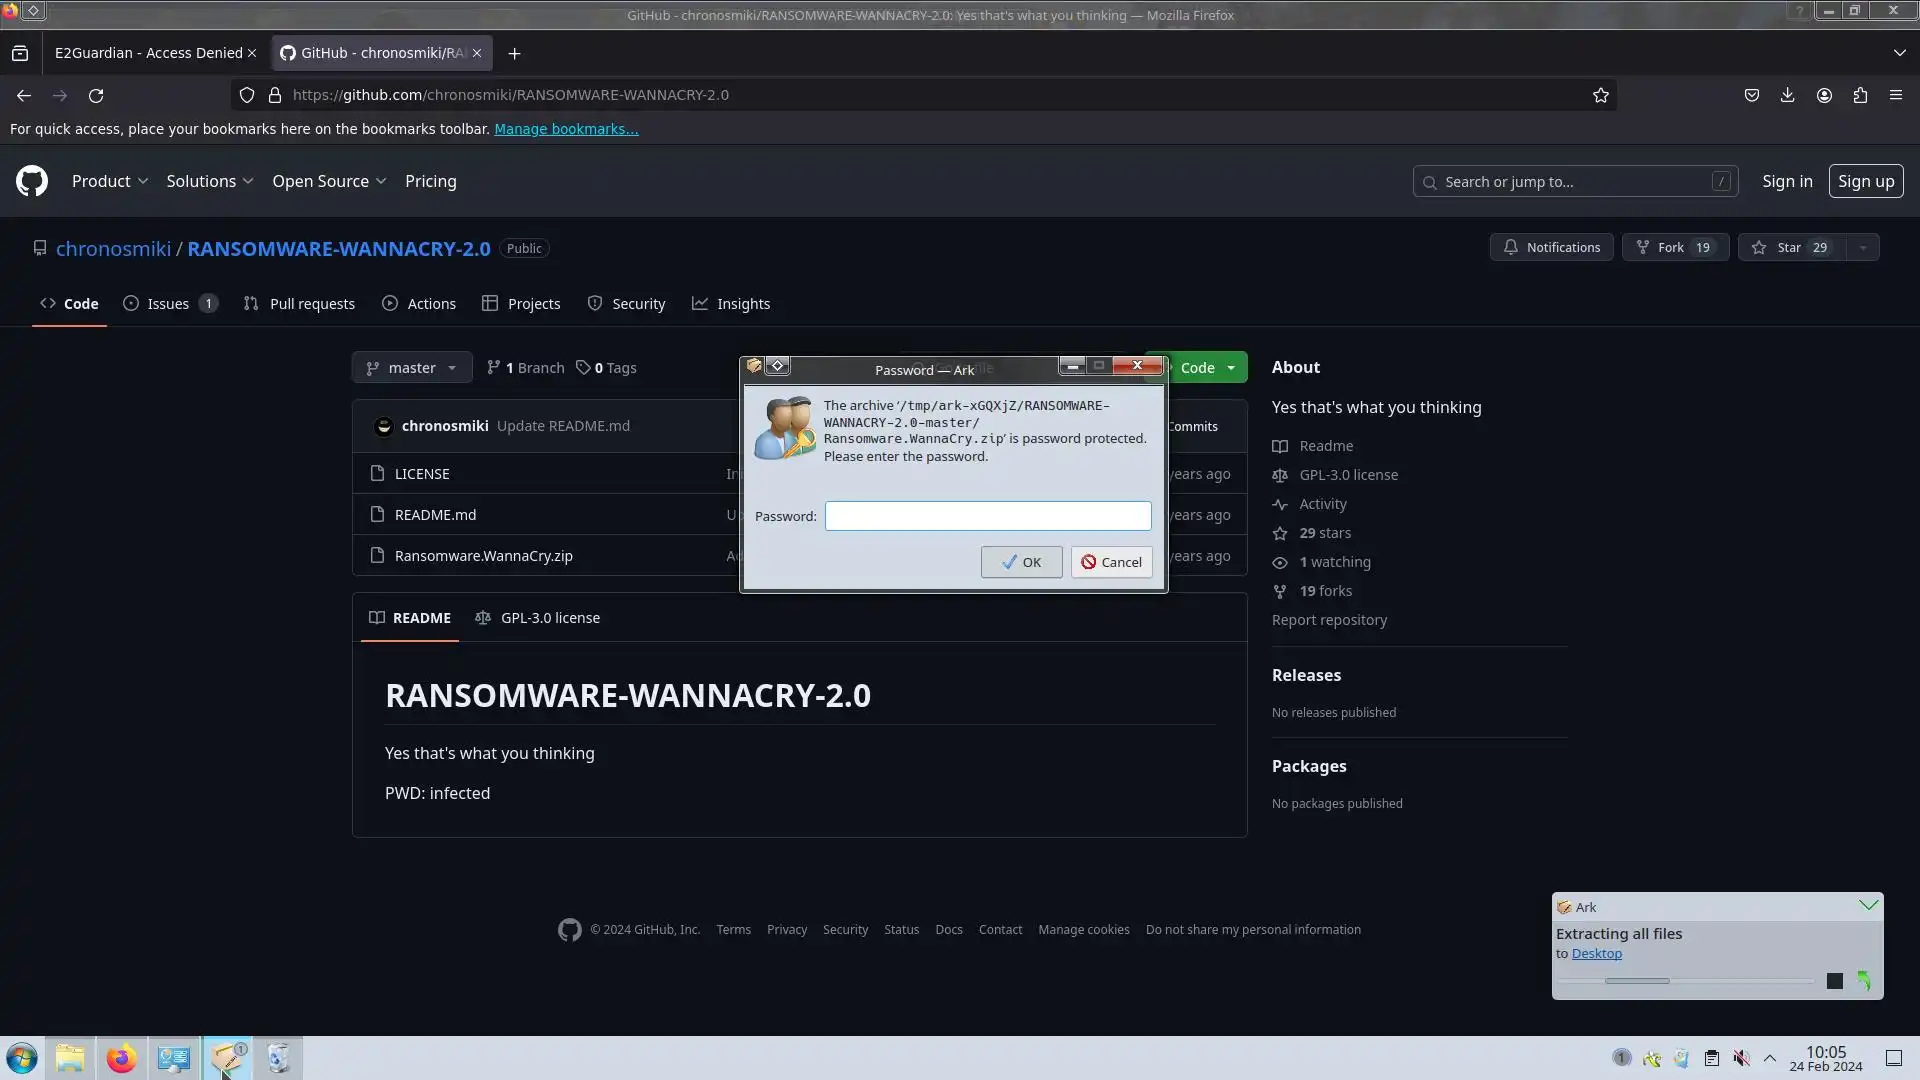1920x1080 pixels.
Task: Click the GitHub logo in header
Action: [x=32, y=181]
